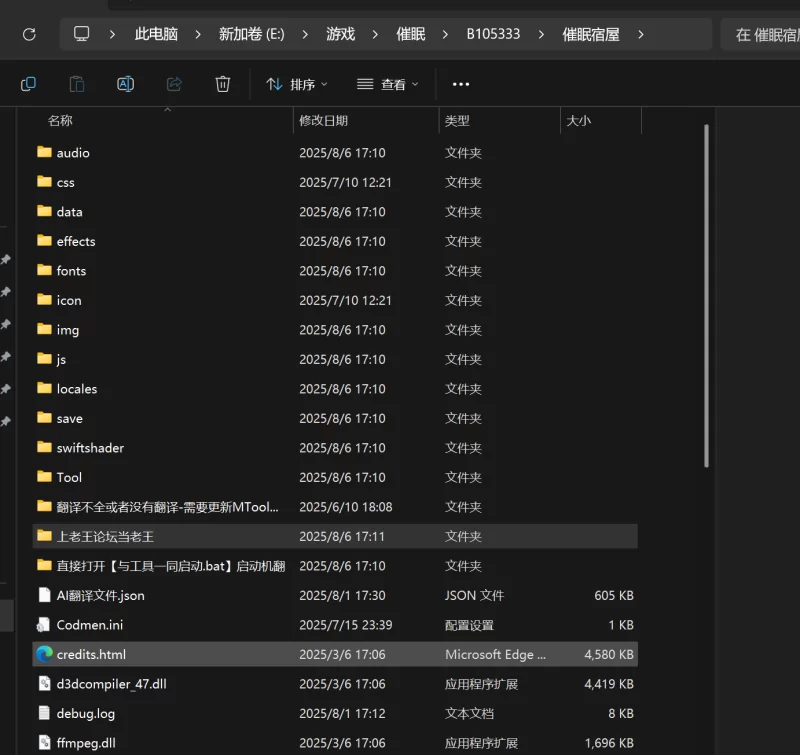
Task: Click the 4,580 KB size cell
Action: pos(609,654)
